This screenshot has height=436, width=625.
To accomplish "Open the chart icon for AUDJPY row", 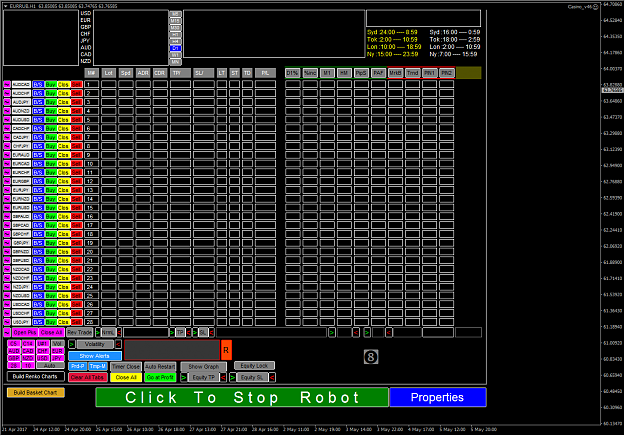I will pos(7,102).
